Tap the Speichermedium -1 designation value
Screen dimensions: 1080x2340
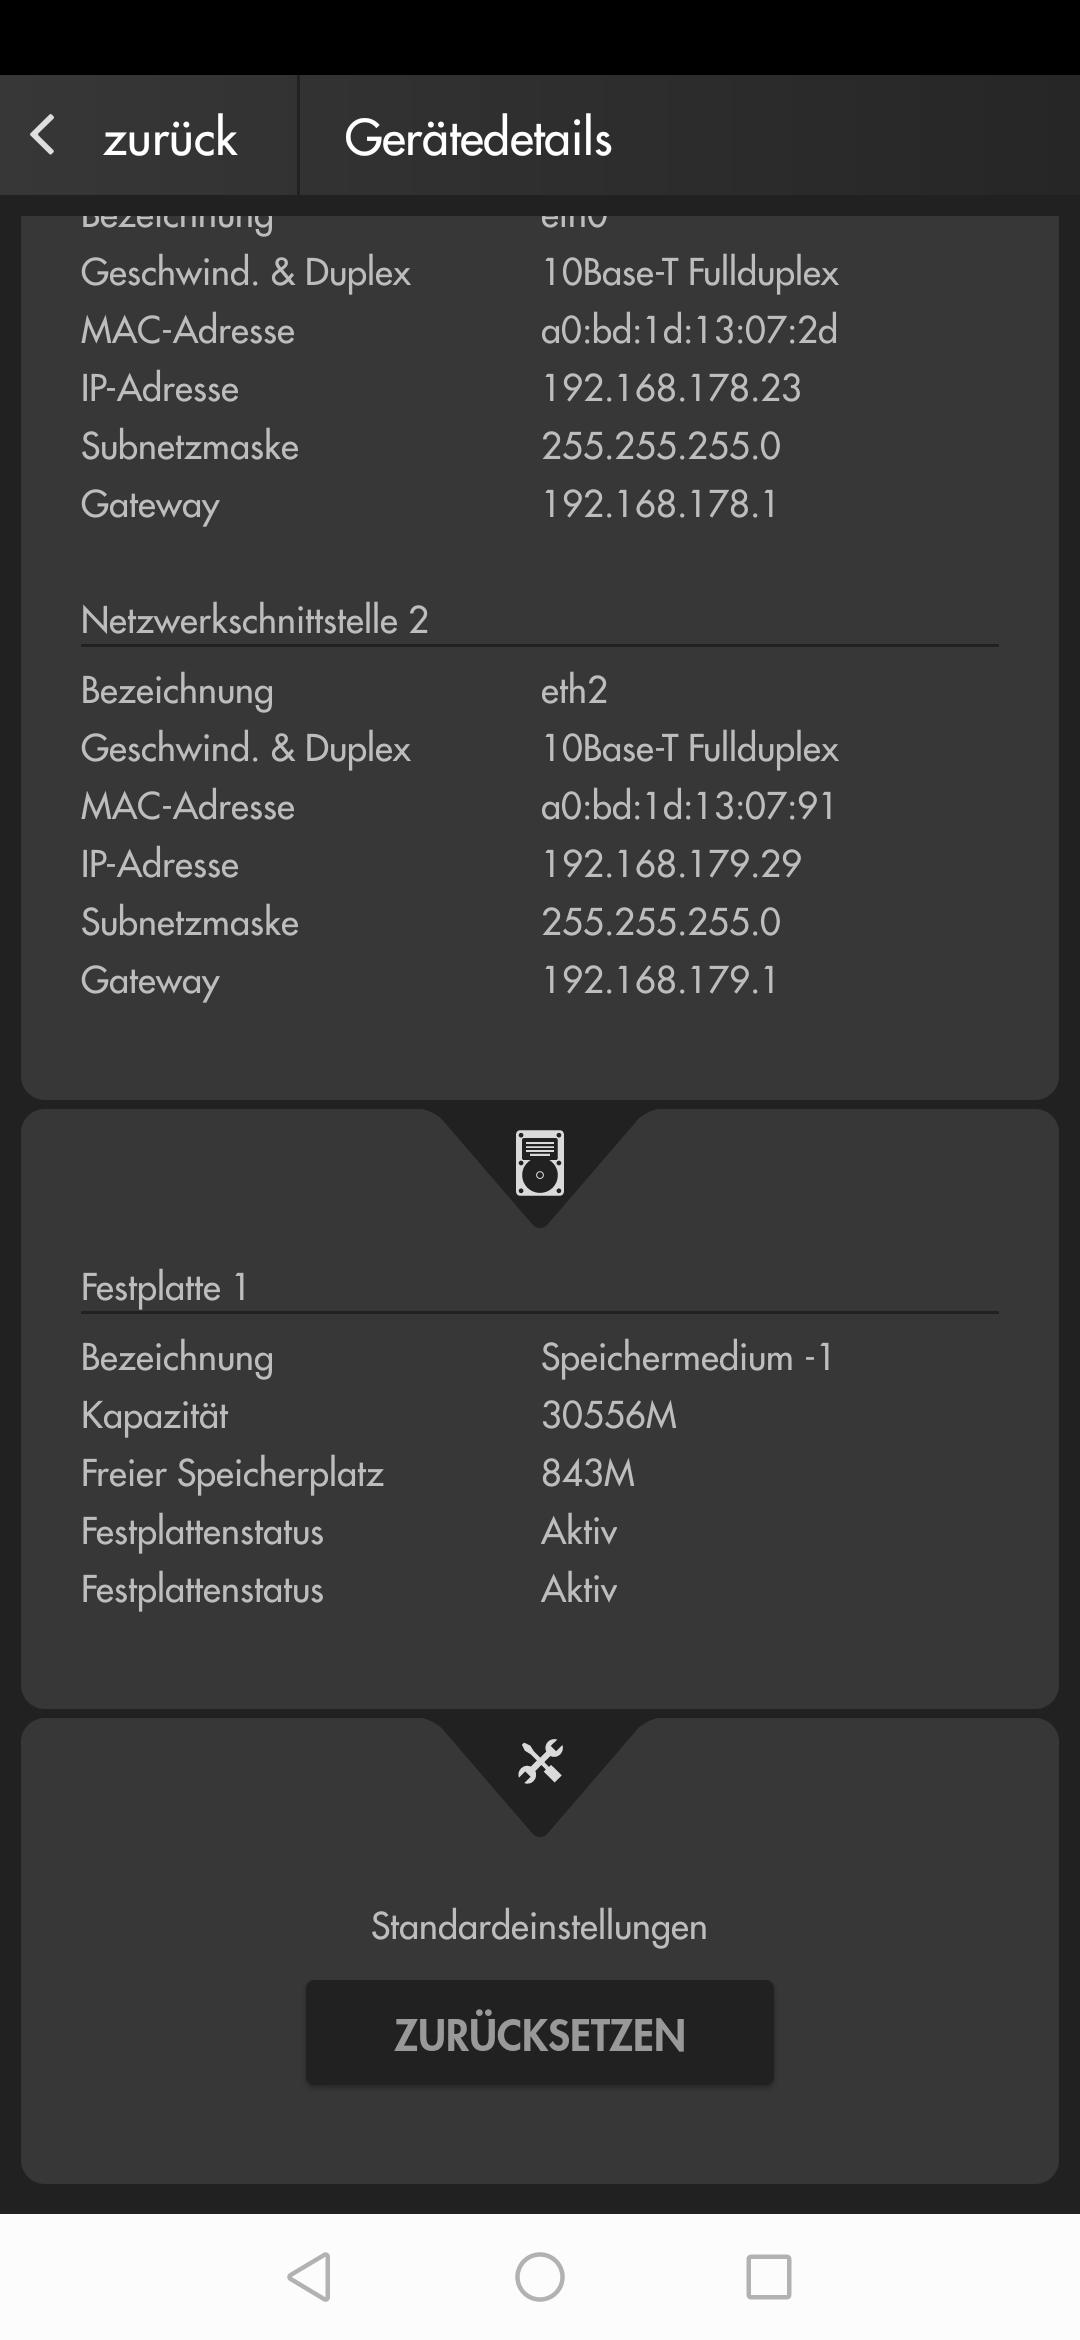coord(686,1357)
